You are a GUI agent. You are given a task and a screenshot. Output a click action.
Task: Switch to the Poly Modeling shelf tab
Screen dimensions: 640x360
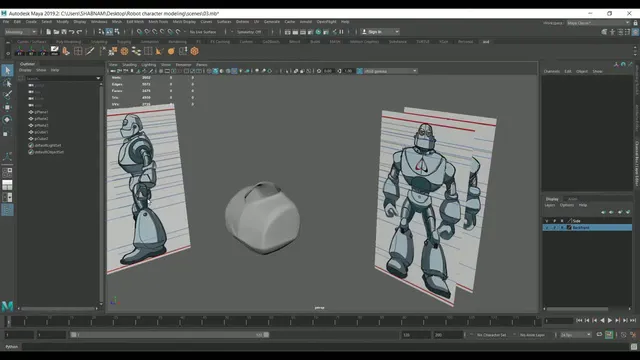coord(69,42)
